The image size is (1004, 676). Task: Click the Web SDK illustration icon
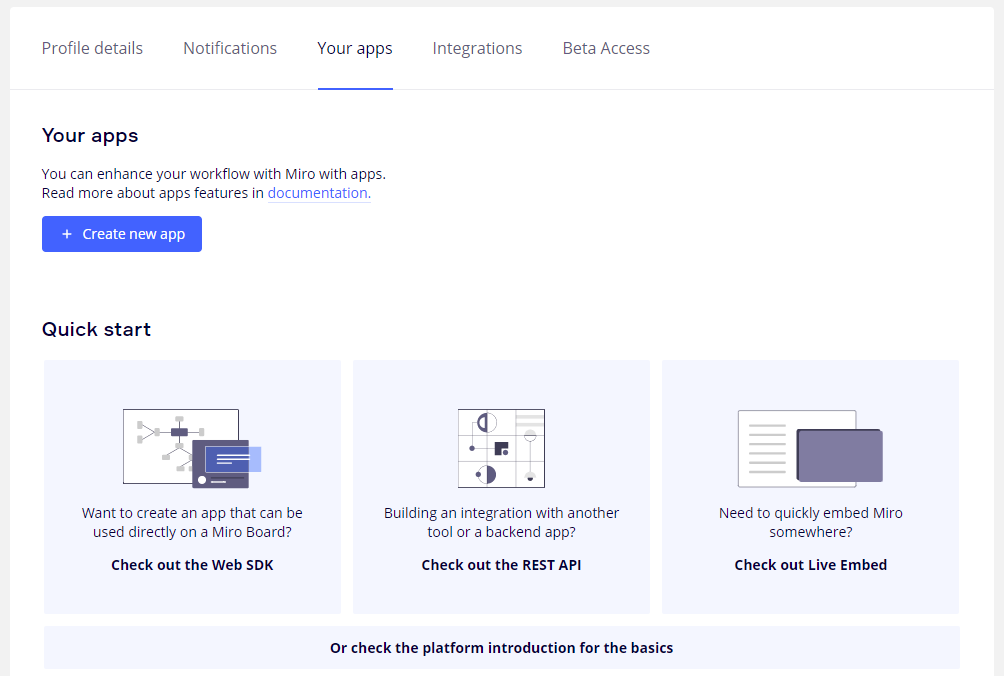192,449
